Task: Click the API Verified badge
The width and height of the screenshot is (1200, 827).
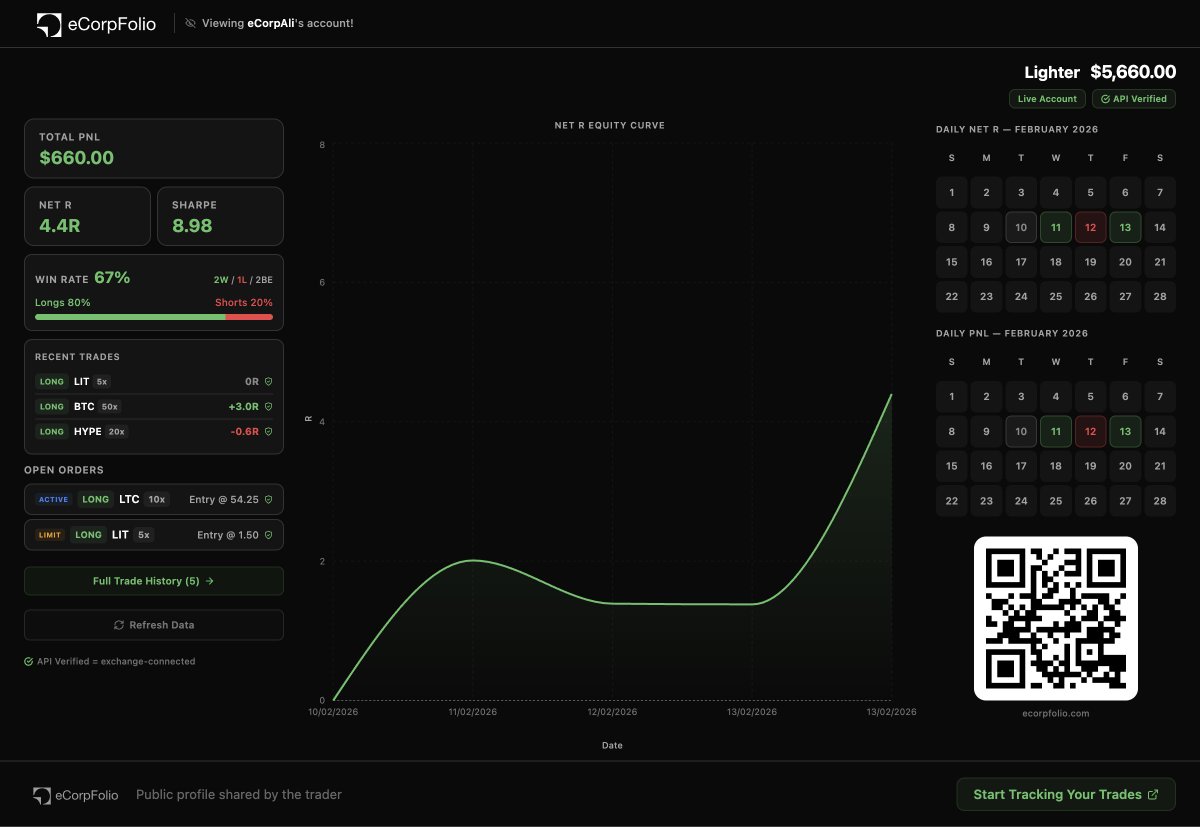Action: (1134, 99)
